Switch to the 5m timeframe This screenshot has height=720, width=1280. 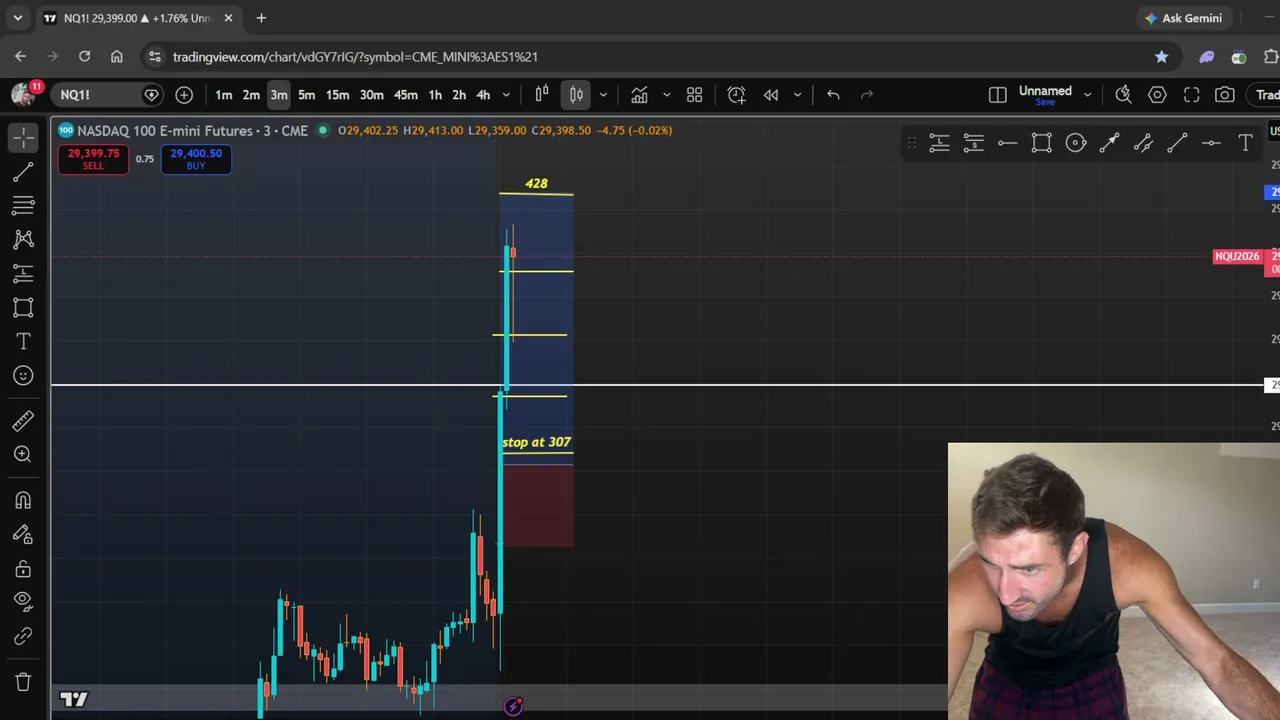pos(307,95)
